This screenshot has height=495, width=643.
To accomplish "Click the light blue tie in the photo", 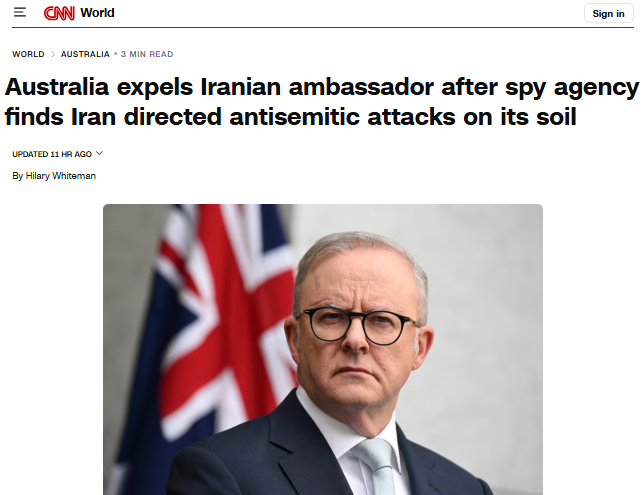I will pos(376,465).
